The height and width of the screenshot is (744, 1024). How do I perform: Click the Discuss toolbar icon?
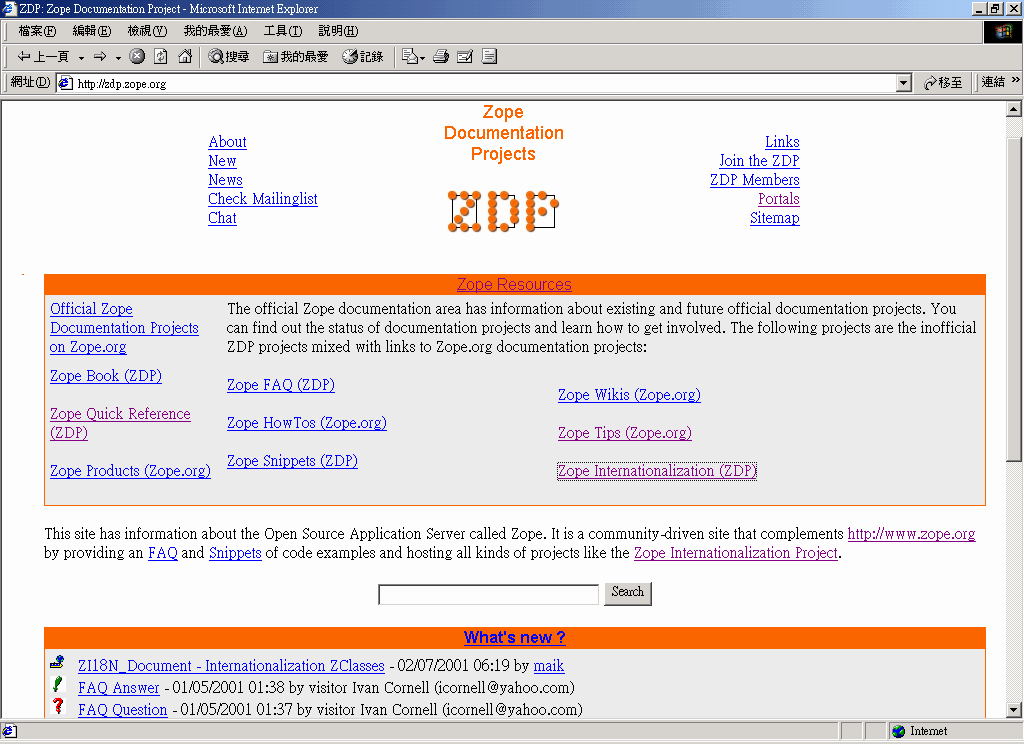[x=489, y=57]
